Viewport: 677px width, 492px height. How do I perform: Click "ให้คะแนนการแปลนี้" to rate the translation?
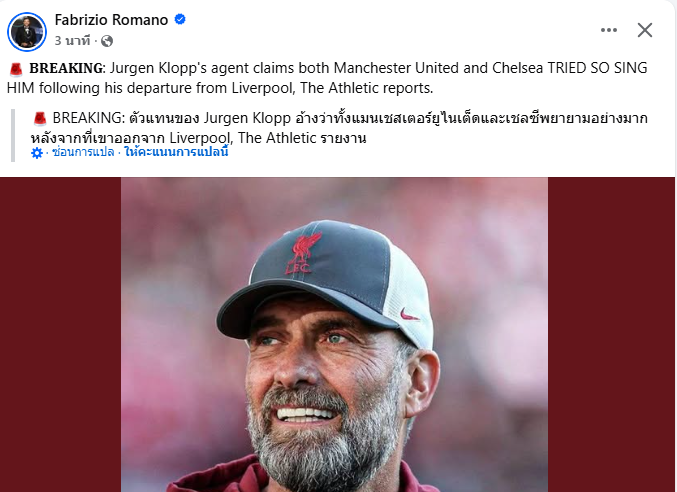[x=177, y=153]
